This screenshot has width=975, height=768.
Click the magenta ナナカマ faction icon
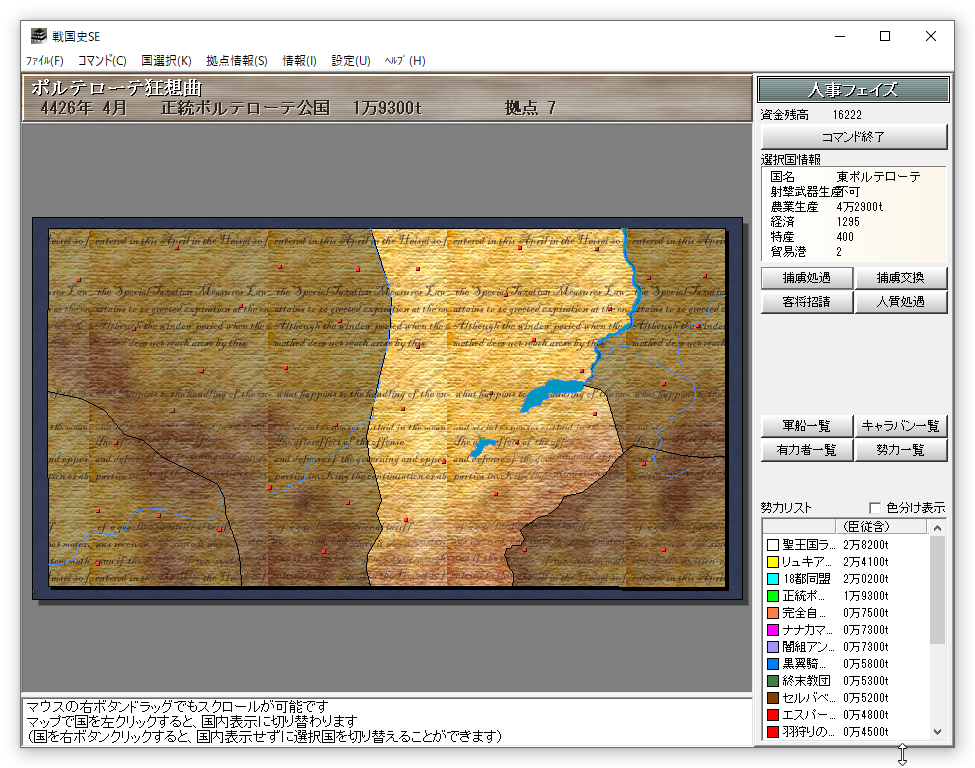772,630
